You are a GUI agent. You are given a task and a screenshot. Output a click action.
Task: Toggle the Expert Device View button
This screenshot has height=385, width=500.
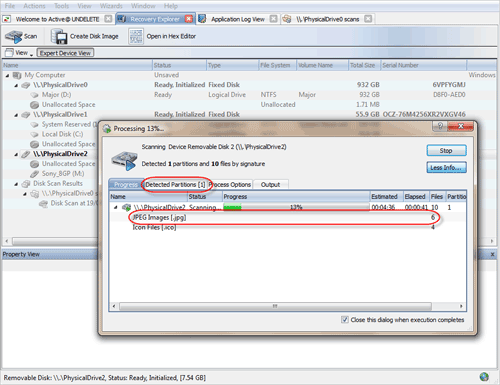[x=65, y=53]
